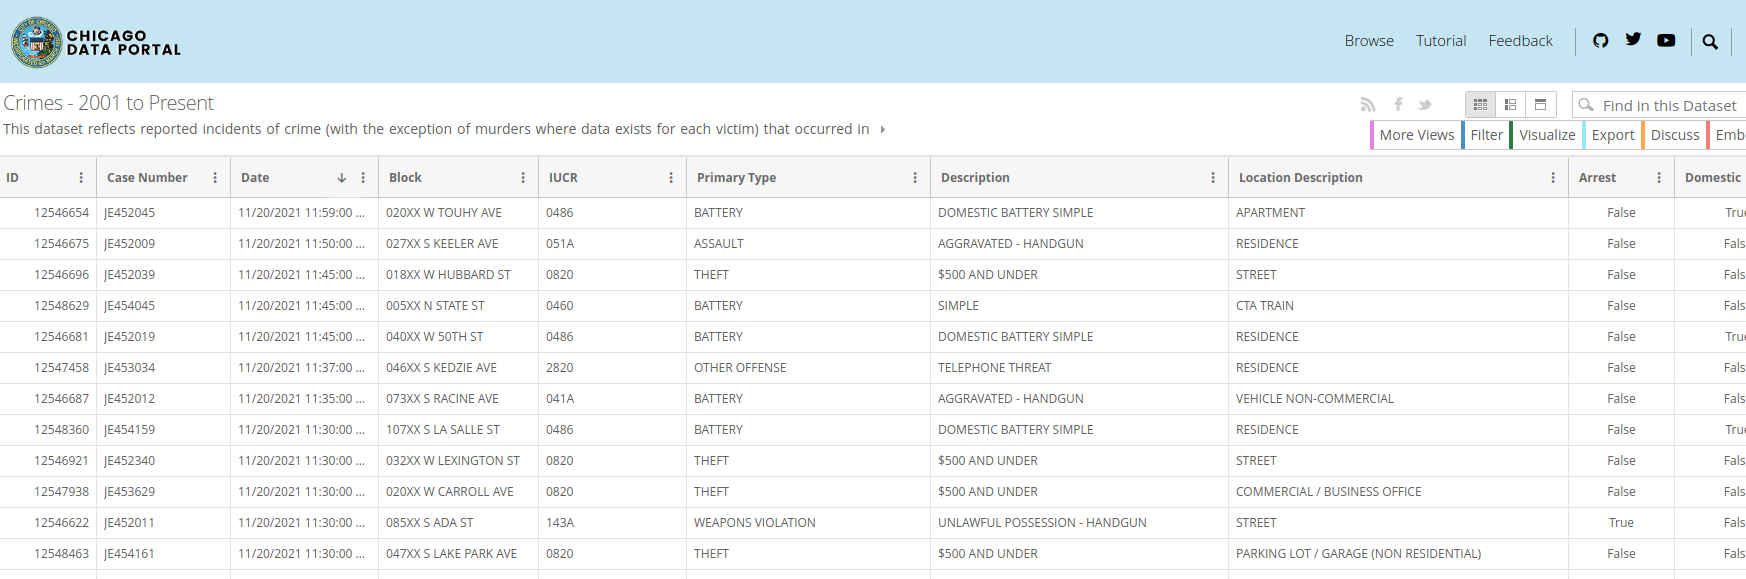Click the Domestic column header
Viewport: 1746px width, 579px height.
pos(1712,178)
